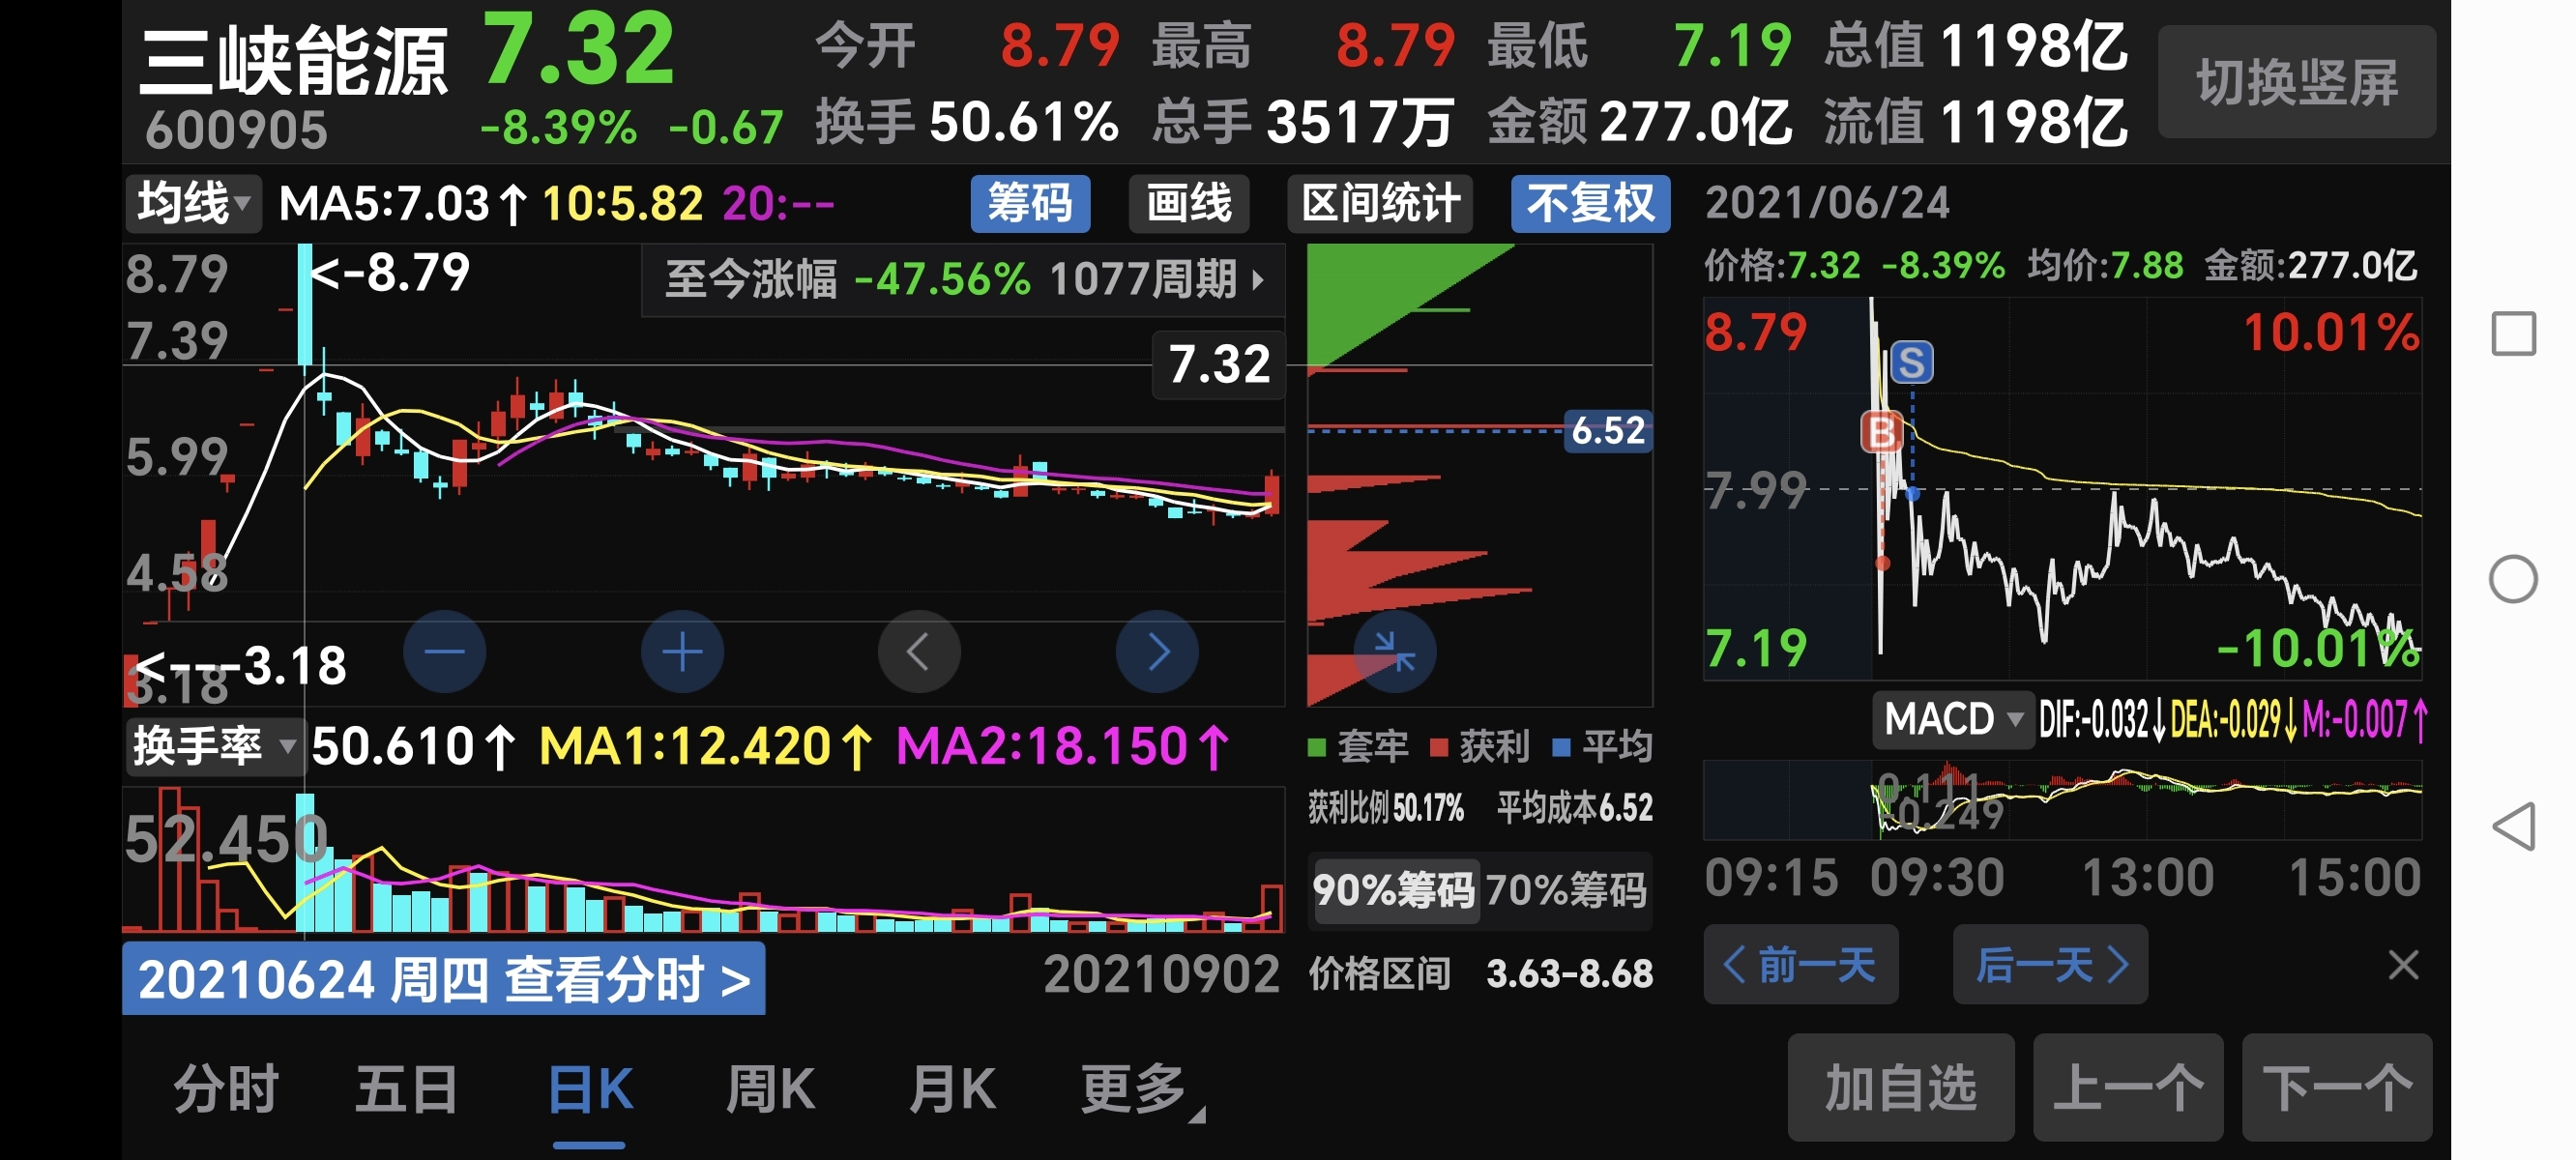
Task: Tap the S sell marker
Action: [x=1911, y=362]
